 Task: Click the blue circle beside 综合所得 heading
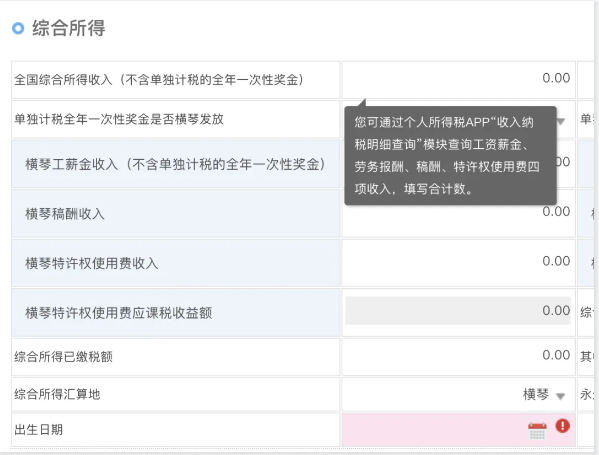click(x=18, y=28)
